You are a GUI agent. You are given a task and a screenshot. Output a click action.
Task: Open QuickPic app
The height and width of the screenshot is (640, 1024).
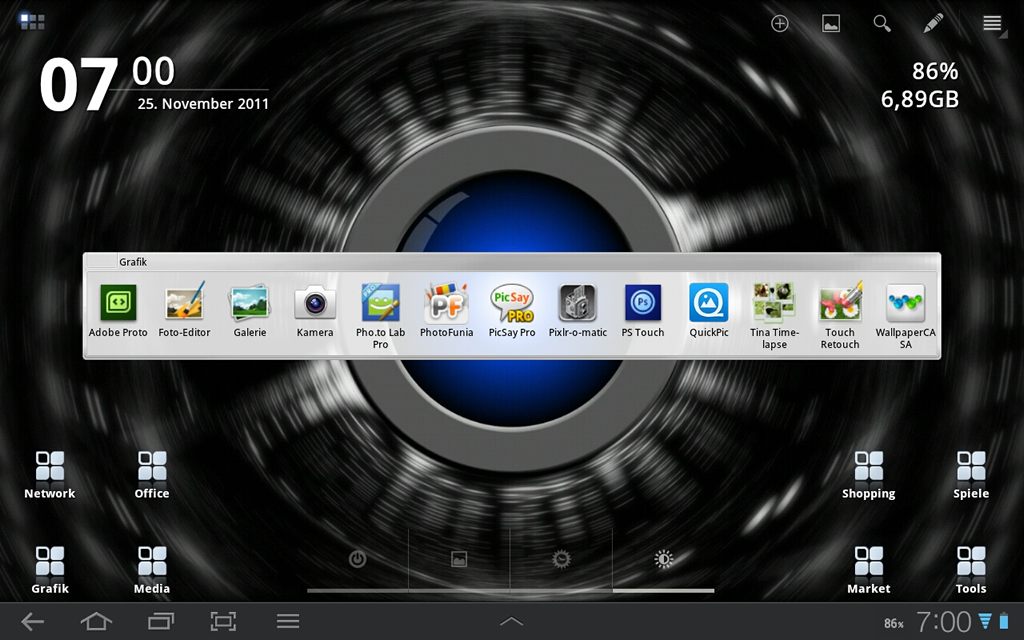coord(709,311)
